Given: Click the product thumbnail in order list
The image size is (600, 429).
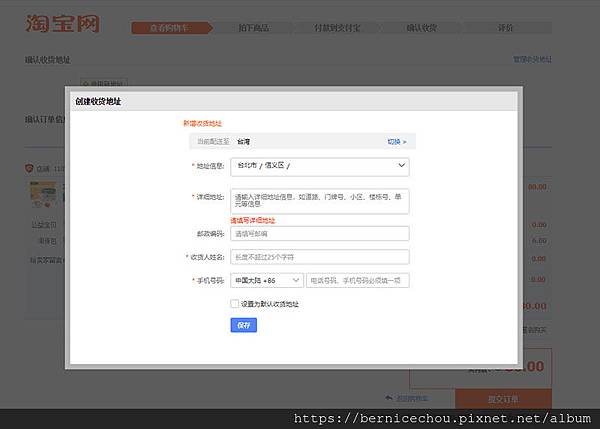Looking at the screenshot, I should pos(43,194).
